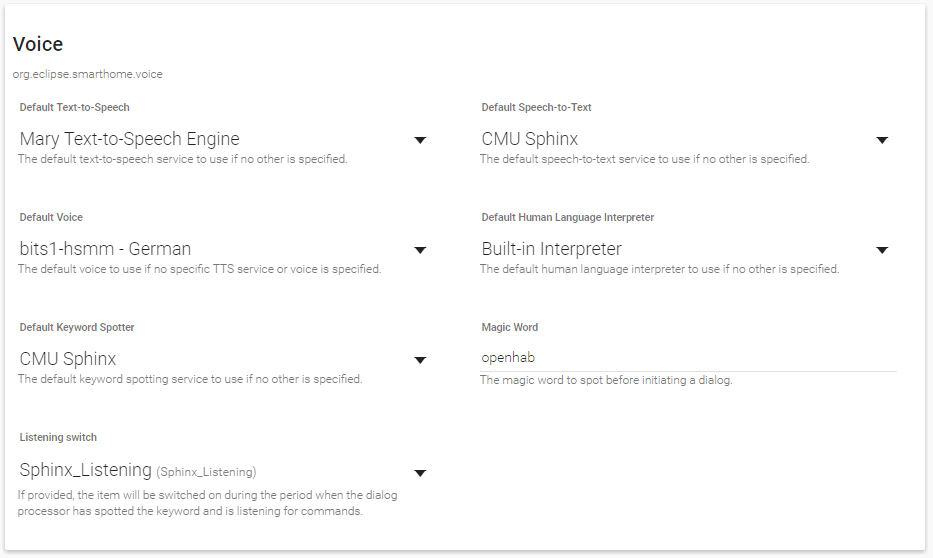Viewport: 933px width, 558px height.
Task: Click the Default Keyword Spotter label
Action: click(77, 327)
